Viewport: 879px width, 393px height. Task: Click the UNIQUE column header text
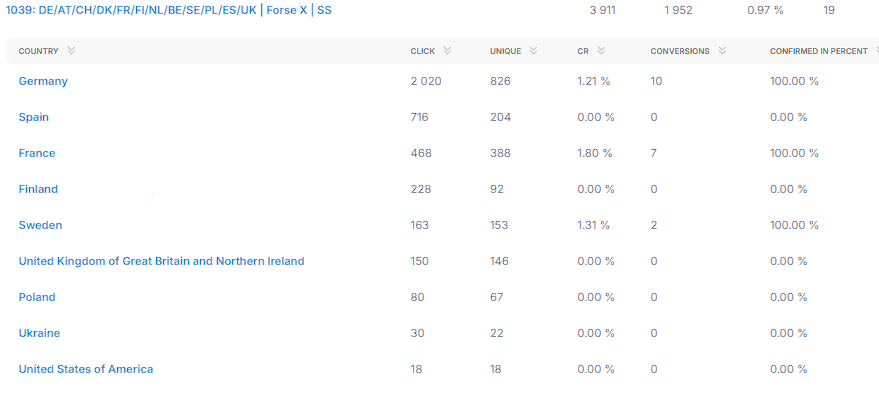coord(506,51)
